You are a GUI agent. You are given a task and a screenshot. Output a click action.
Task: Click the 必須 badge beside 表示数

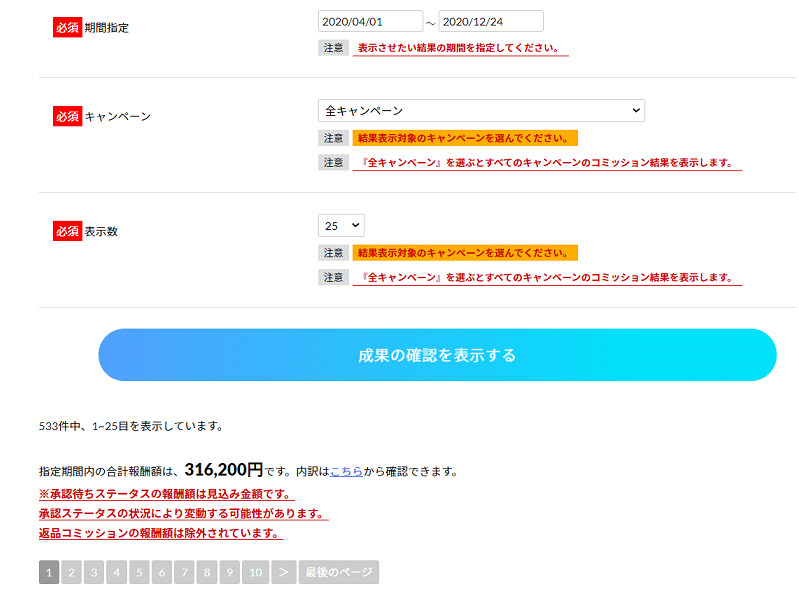(67, 231)
